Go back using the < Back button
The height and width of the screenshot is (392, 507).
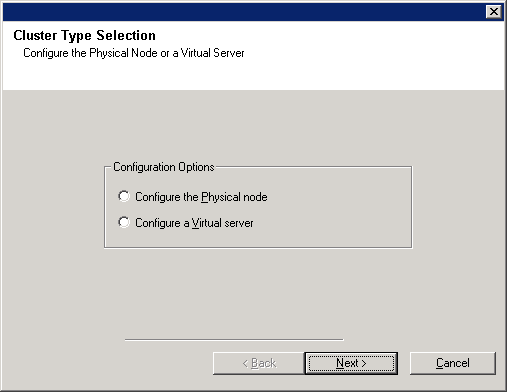click(259, 363)
